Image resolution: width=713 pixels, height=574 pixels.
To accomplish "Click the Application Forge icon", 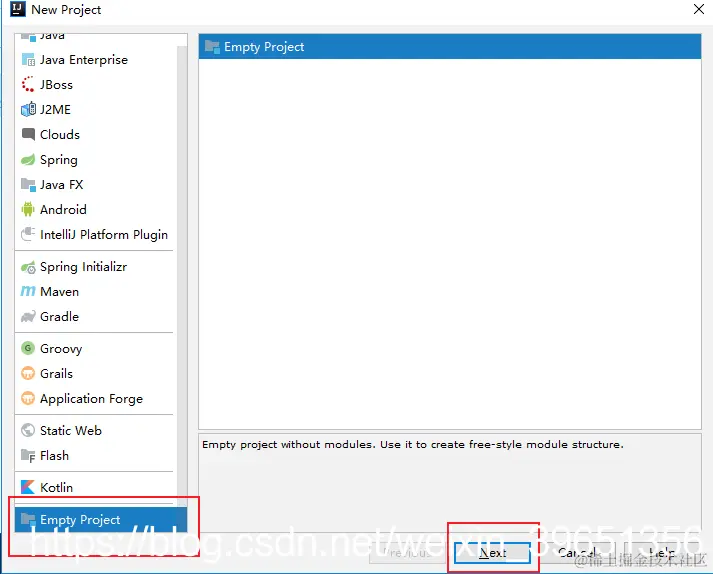I will point(28,398).
